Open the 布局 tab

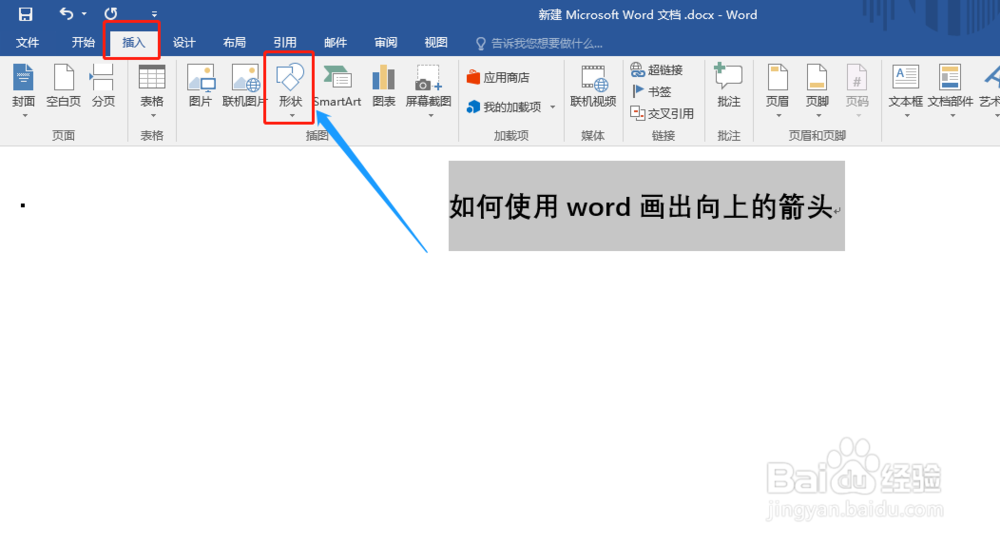(234, 43)
